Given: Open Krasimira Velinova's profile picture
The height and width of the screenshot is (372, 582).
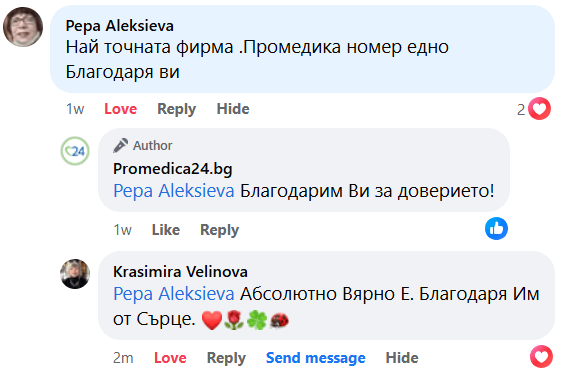Looking at the screenshot, I should click(x=75, y=274).
